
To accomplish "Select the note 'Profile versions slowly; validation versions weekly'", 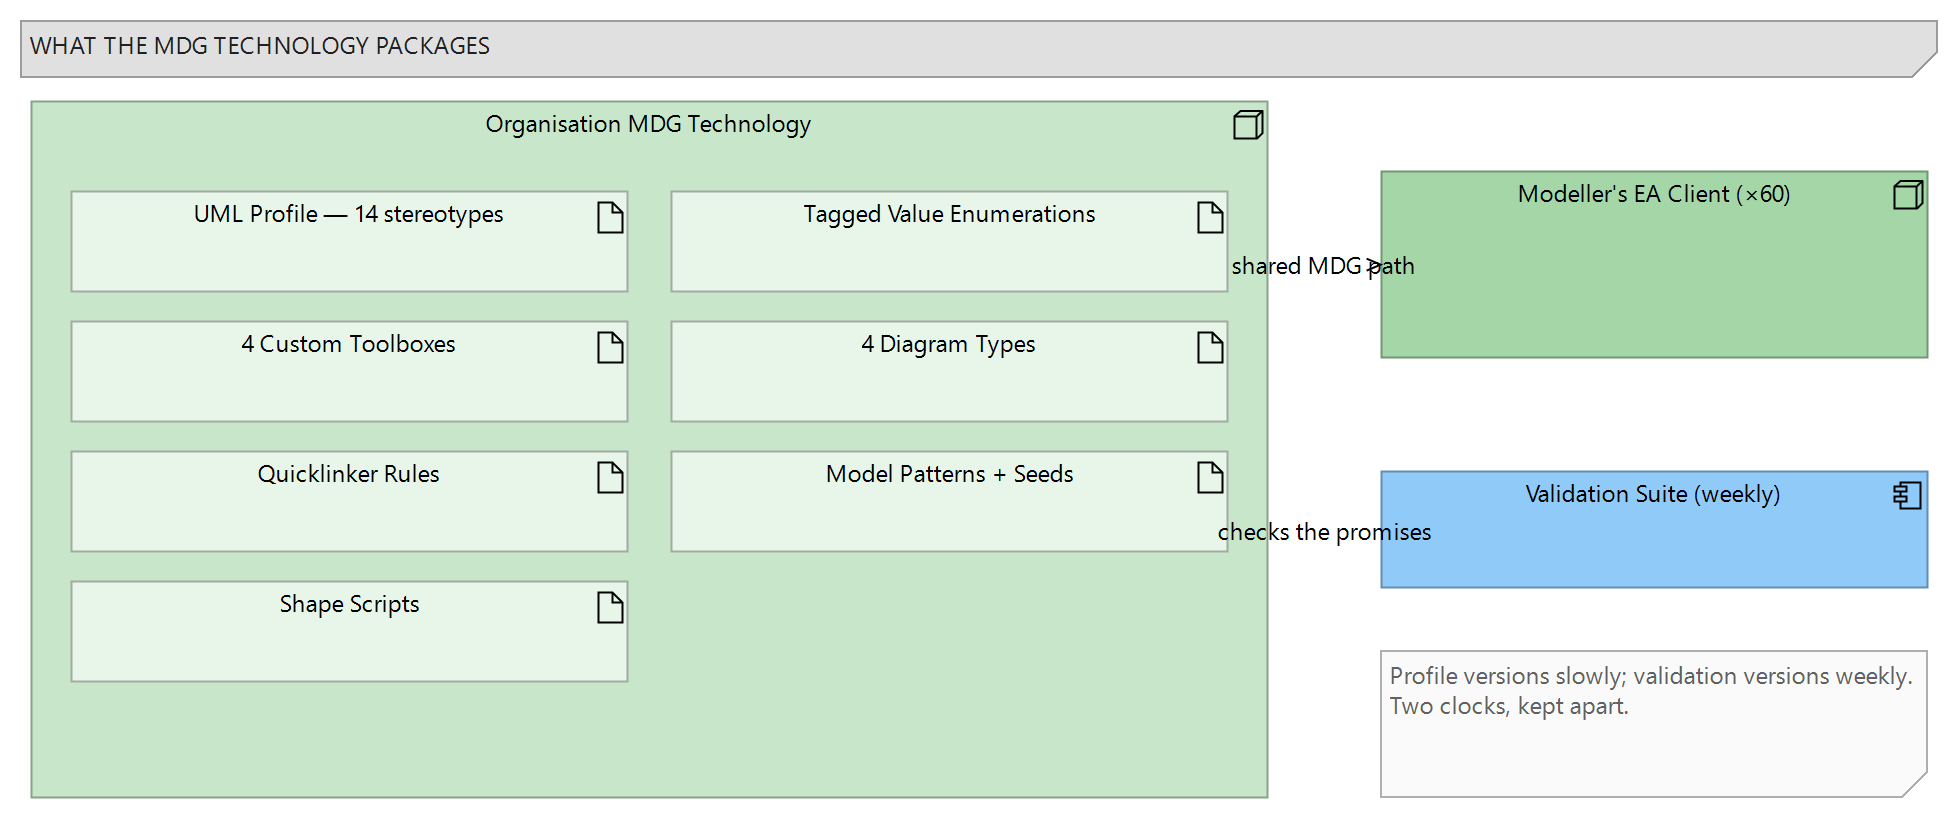I will click(x=1651, y=676).
